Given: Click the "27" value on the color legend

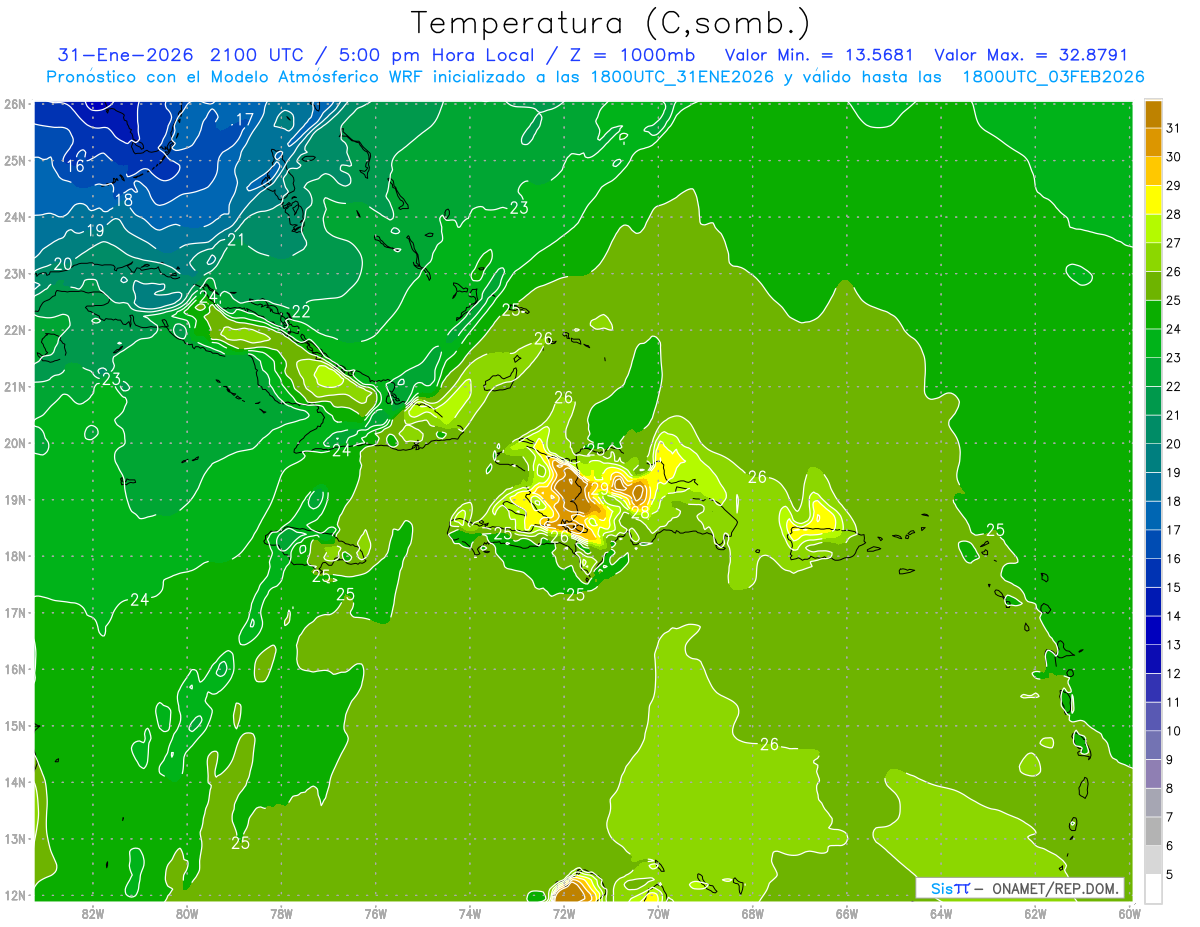Looking at the screenshot, I should click(1173, 243).
